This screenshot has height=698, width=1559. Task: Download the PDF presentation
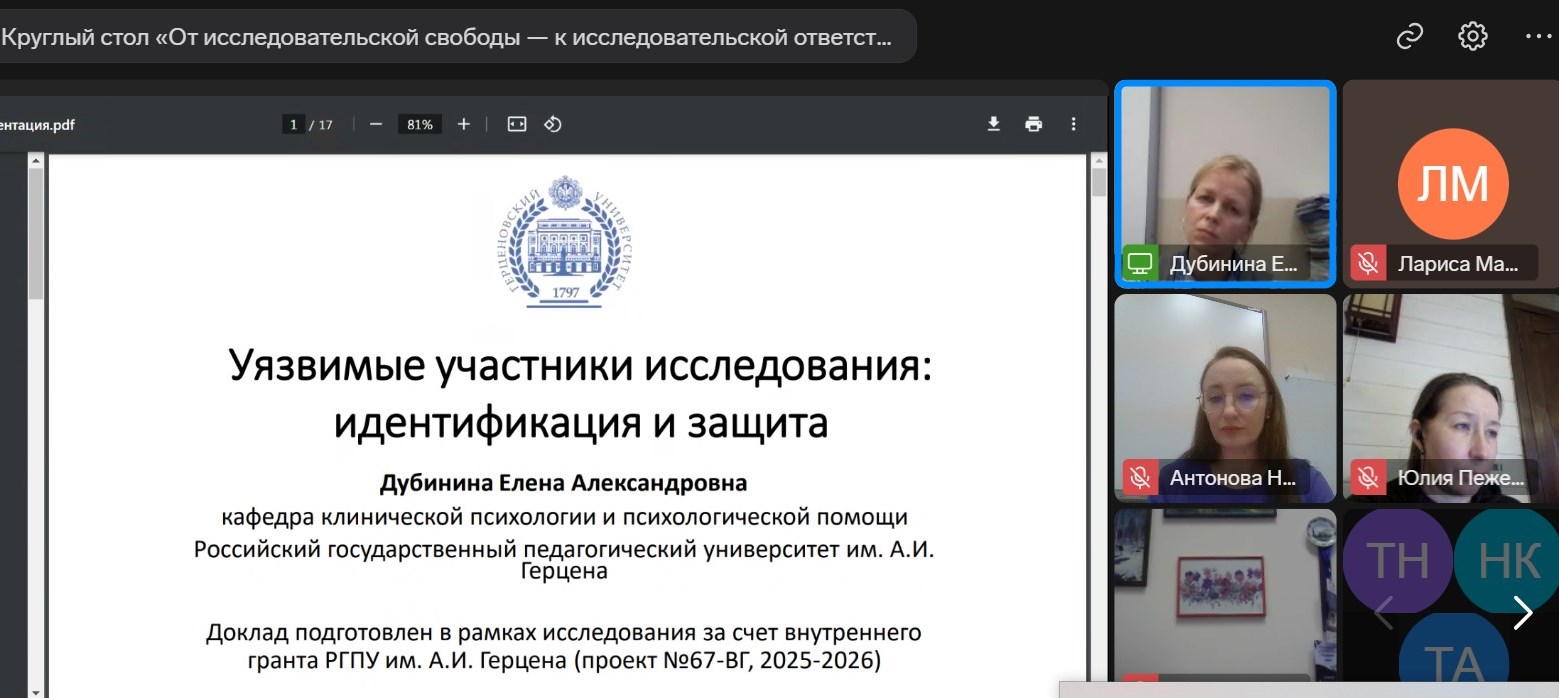point(993,124)
